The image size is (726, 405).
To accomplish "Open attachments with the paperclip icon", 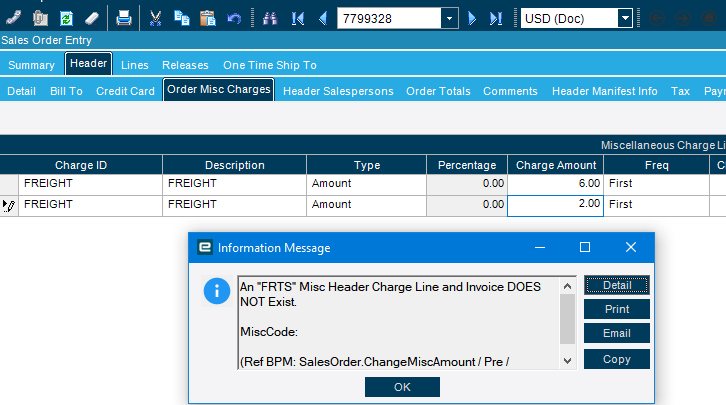I will 40,19.
